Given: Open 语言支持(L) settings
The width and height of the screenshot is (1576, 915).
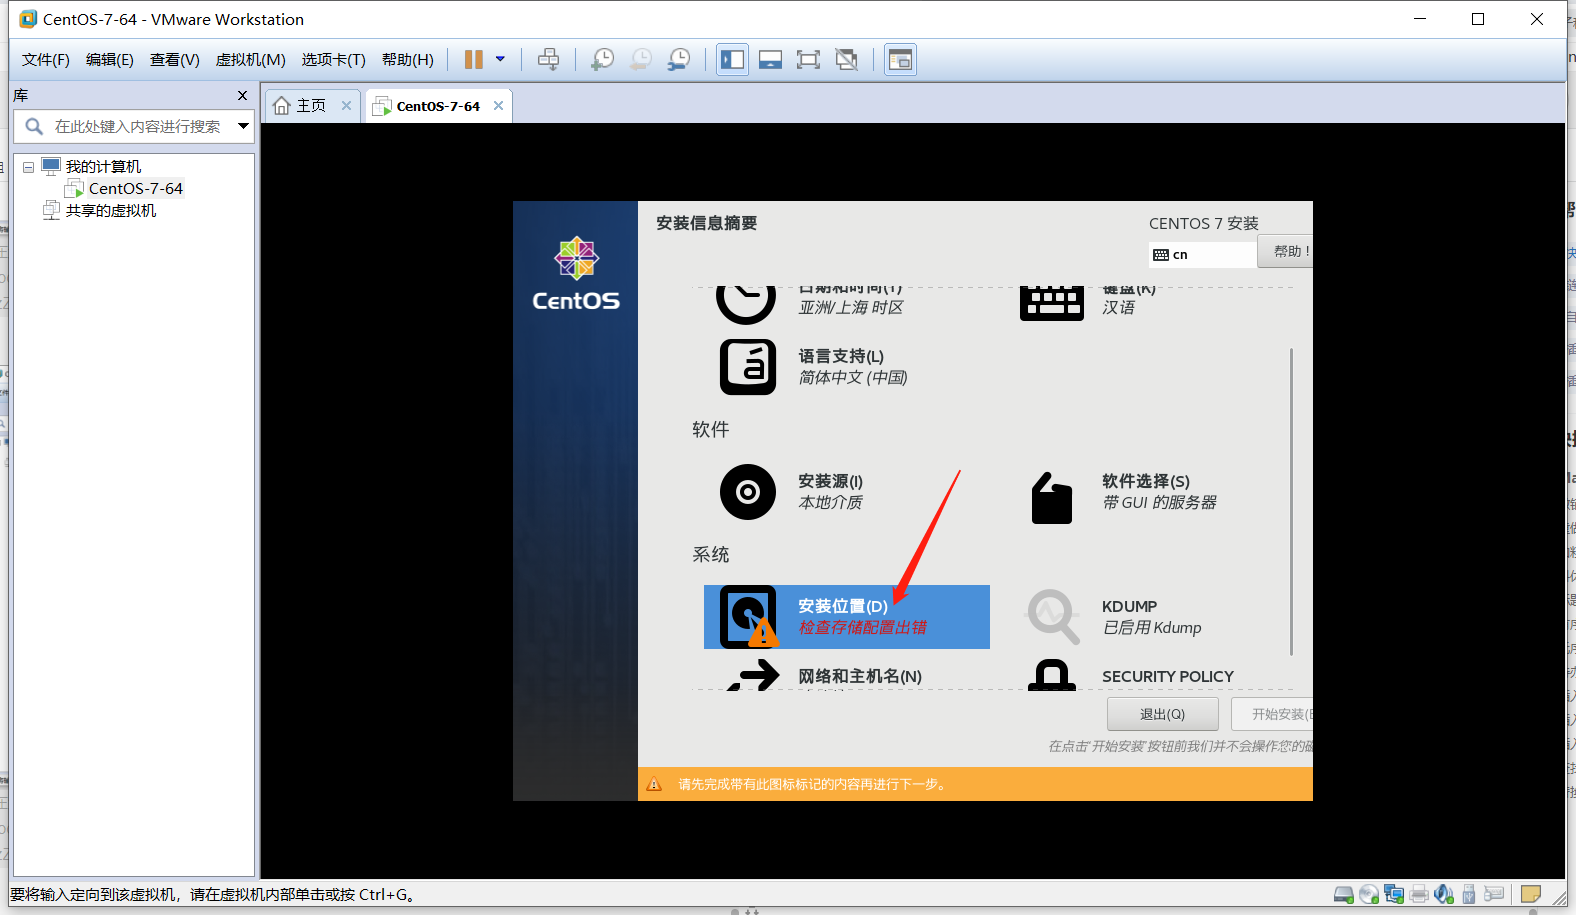Looking at the screenshot, I should point(841,356).
